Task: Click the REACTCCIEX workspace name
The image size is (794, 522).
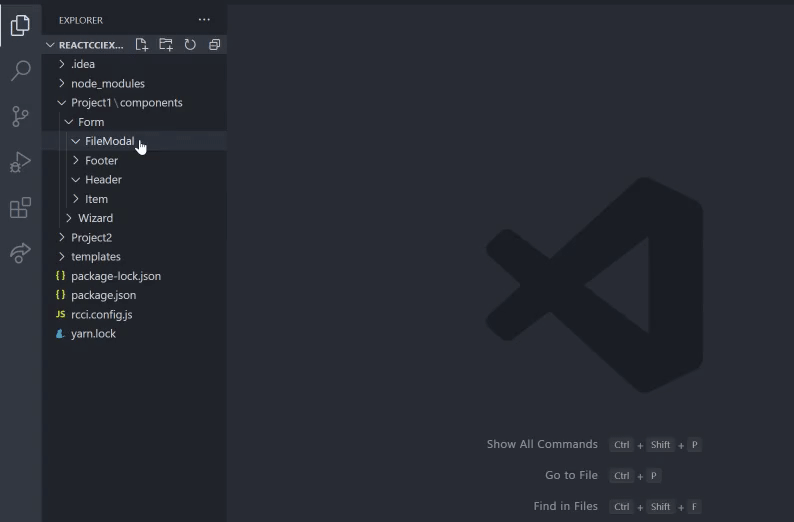Action: (91, 45)
